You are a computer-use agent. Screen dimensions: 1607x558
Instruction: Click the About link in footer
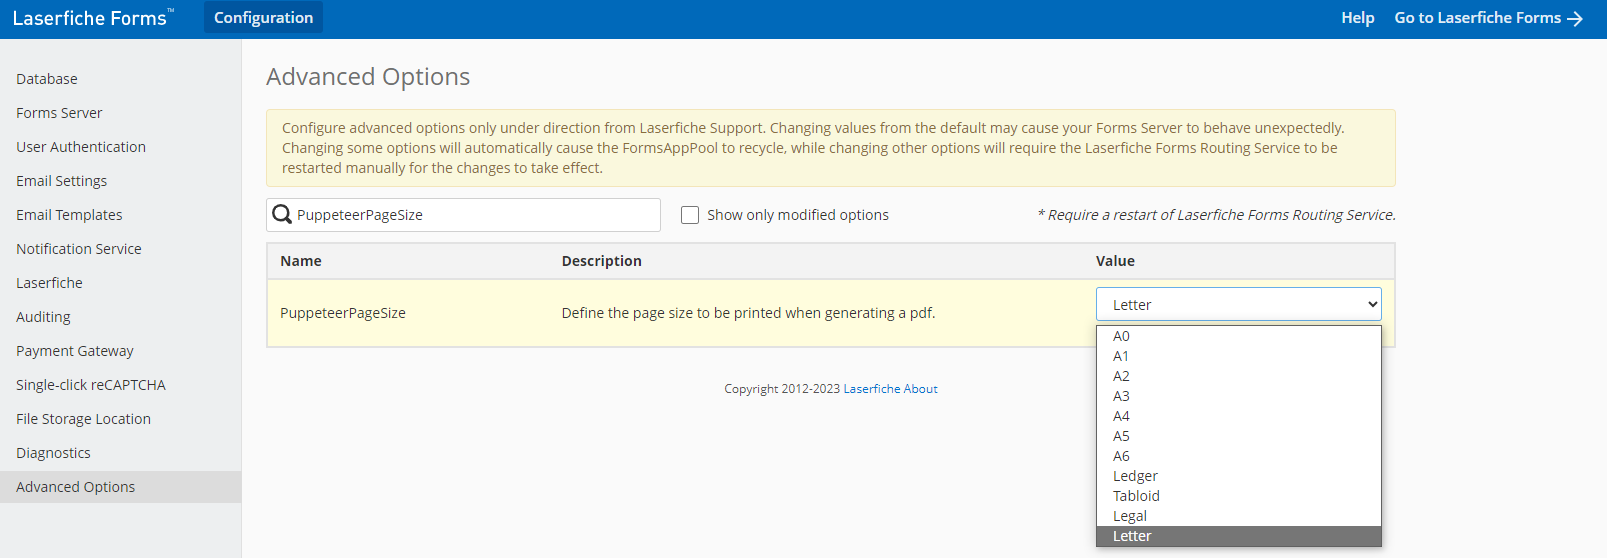920,389
